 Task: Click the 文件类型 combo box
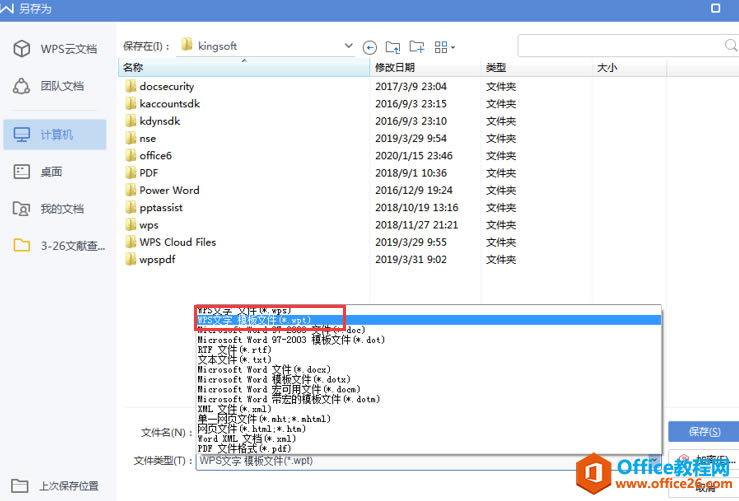pyautogui.click(x=428, y=461)
